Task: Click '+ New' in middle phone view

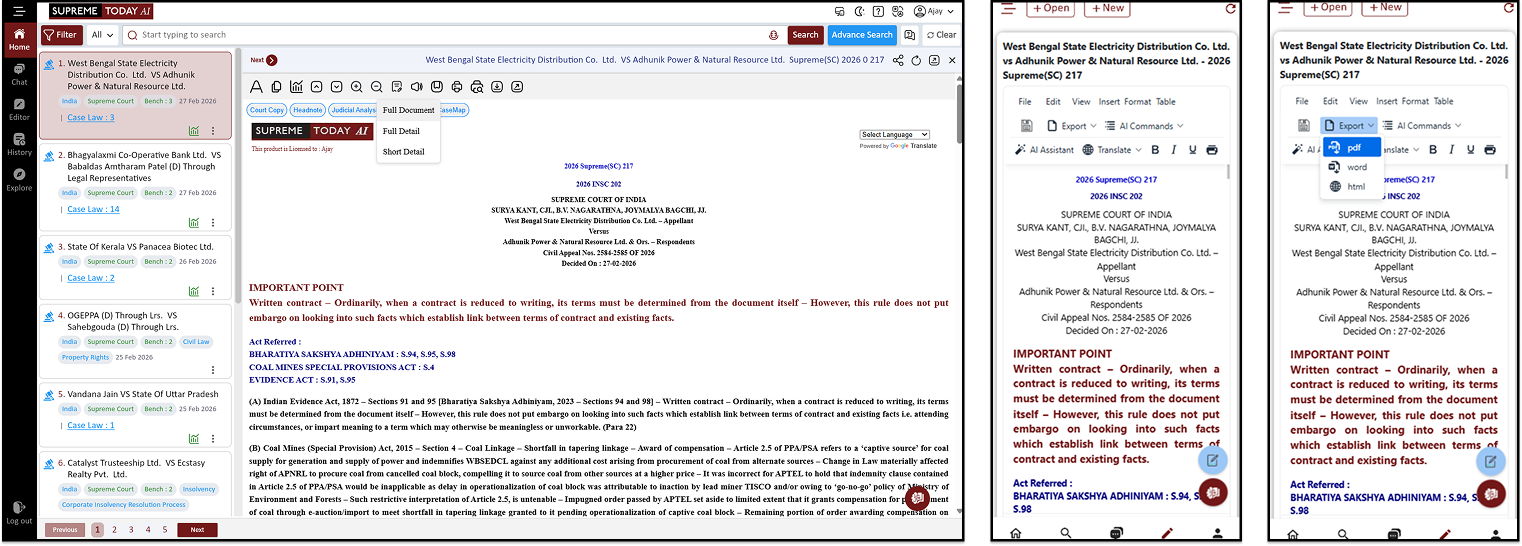Action: pyautogui.click(x=1106, y=7)
